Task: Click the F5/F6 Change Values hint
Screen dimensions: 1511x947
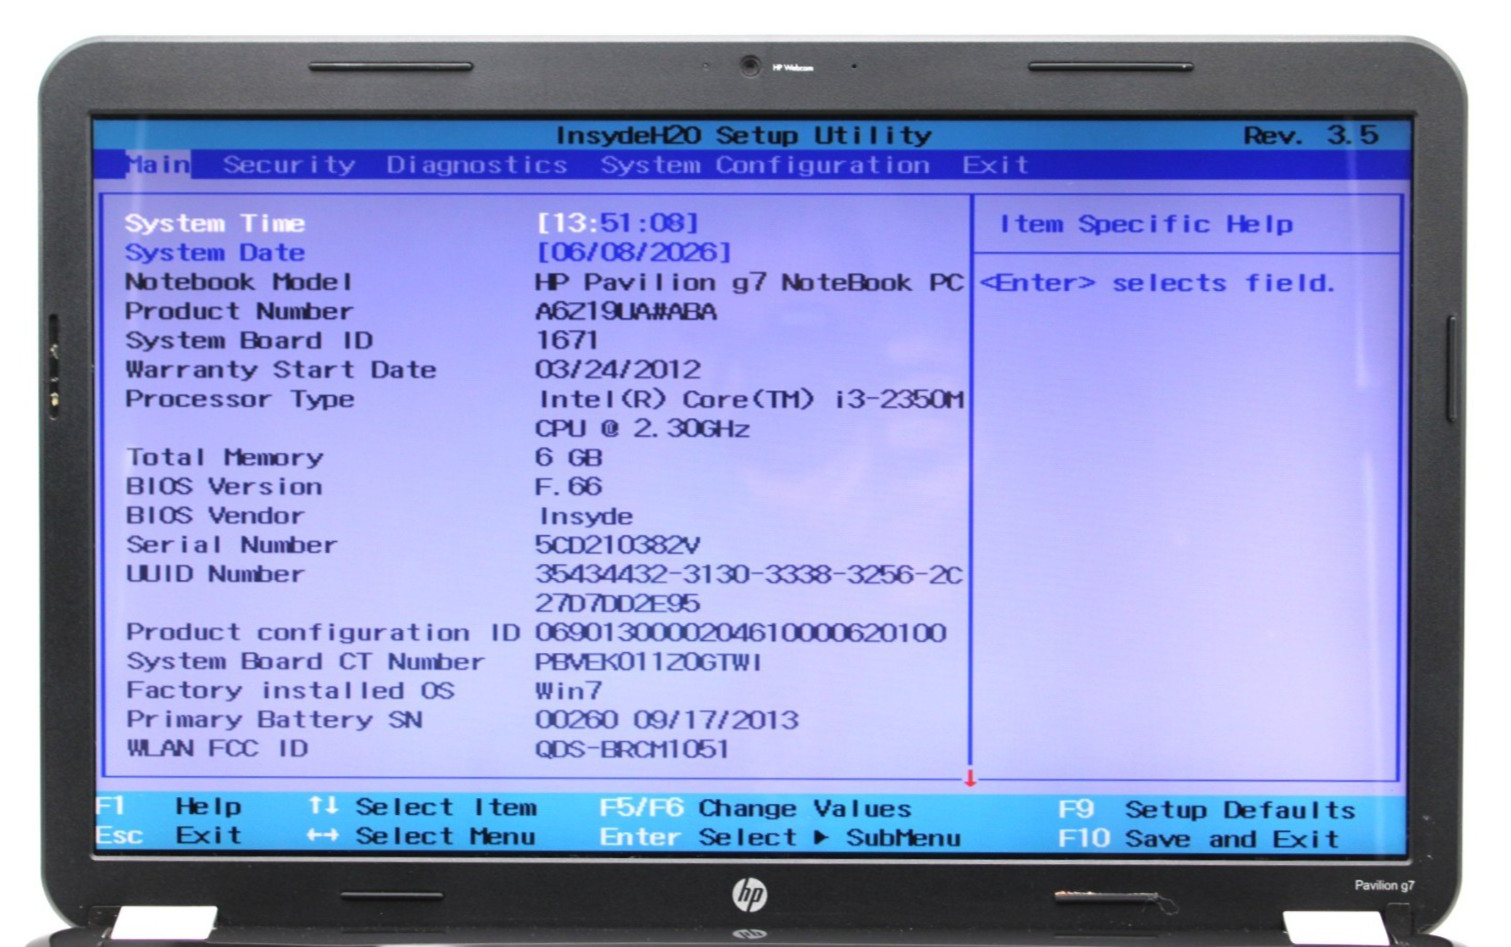Action: click(x=755, y=808)
